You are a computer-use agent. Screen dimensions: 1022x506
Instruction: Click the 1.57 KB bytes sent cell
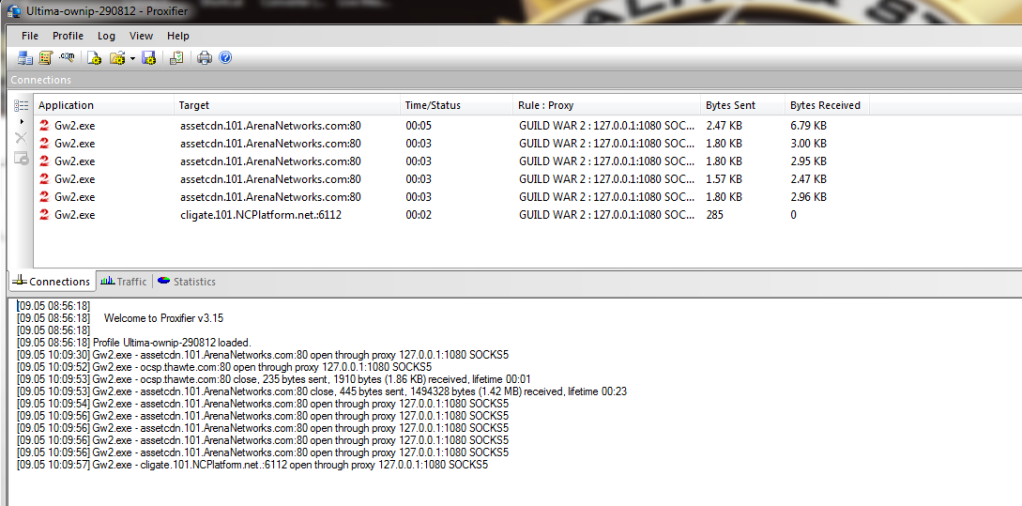[723, 179]
